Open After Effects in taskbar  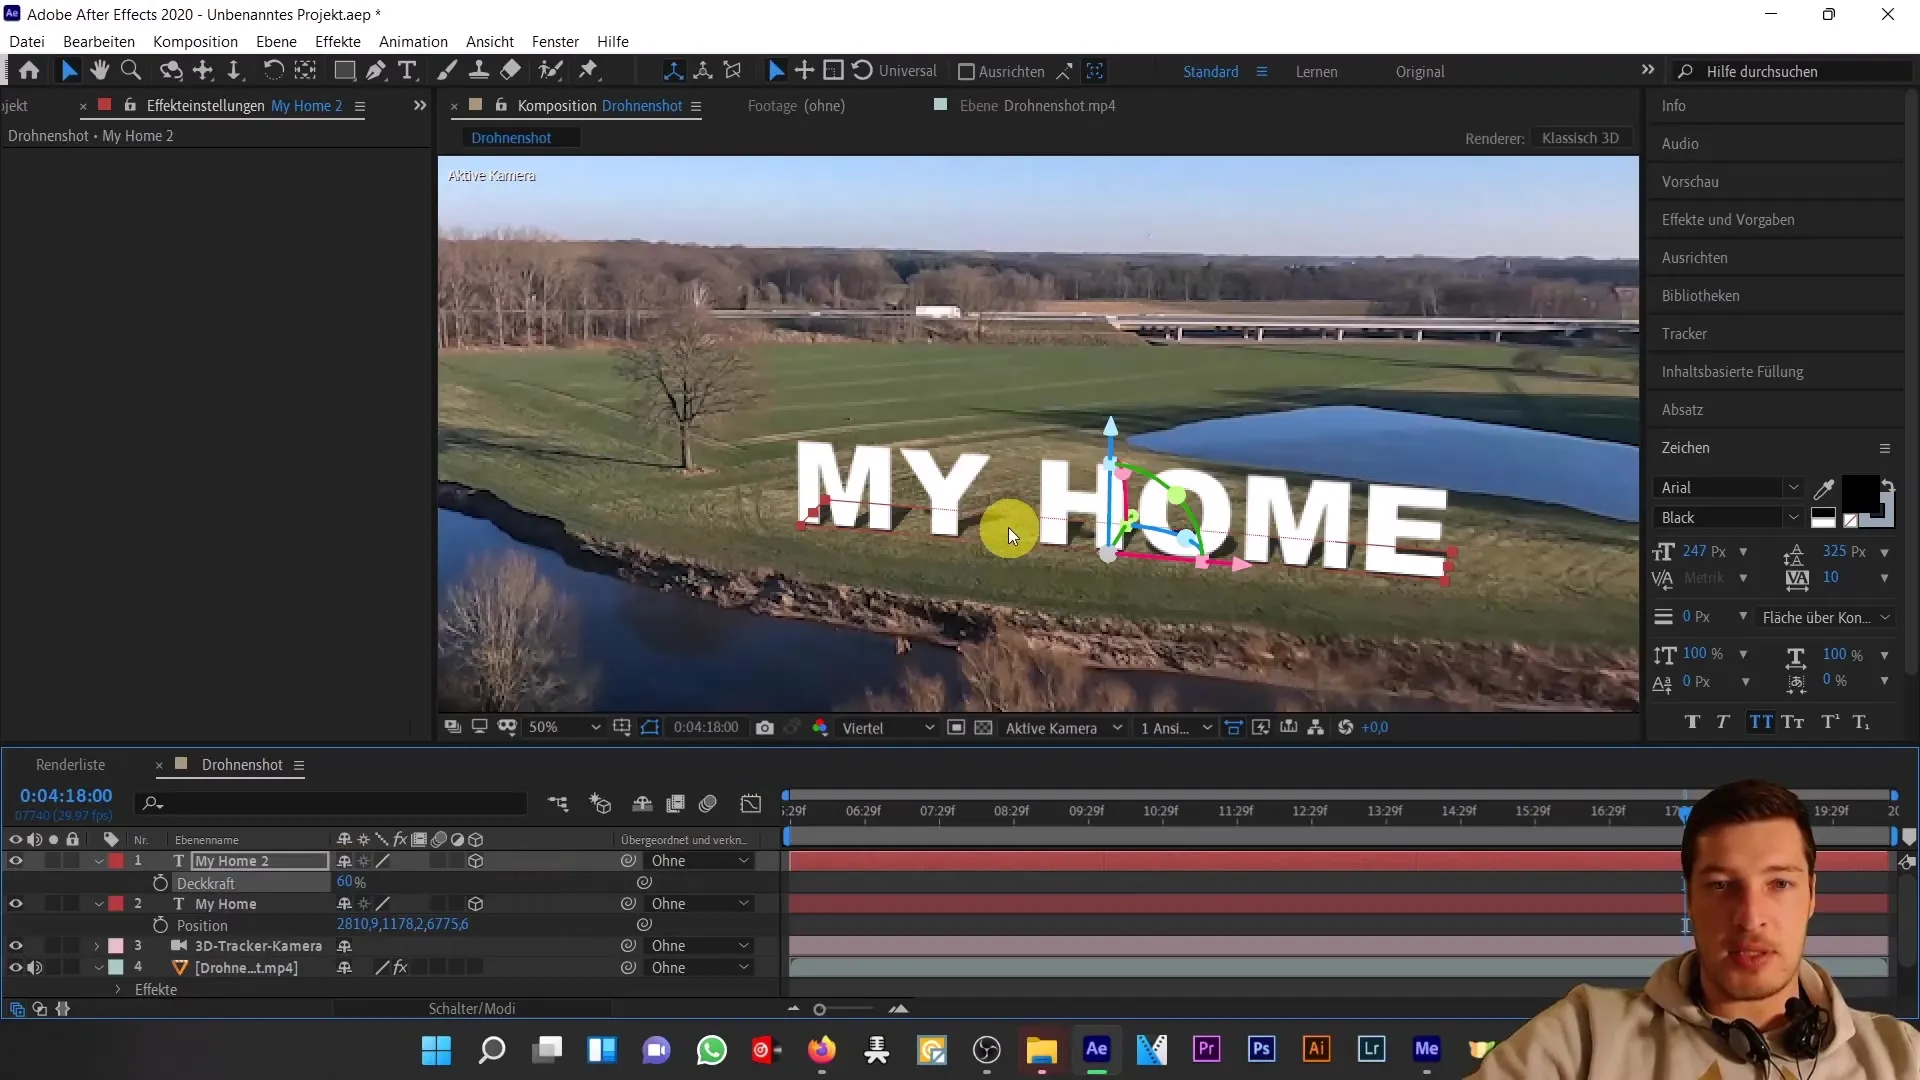[1097, 1049]
